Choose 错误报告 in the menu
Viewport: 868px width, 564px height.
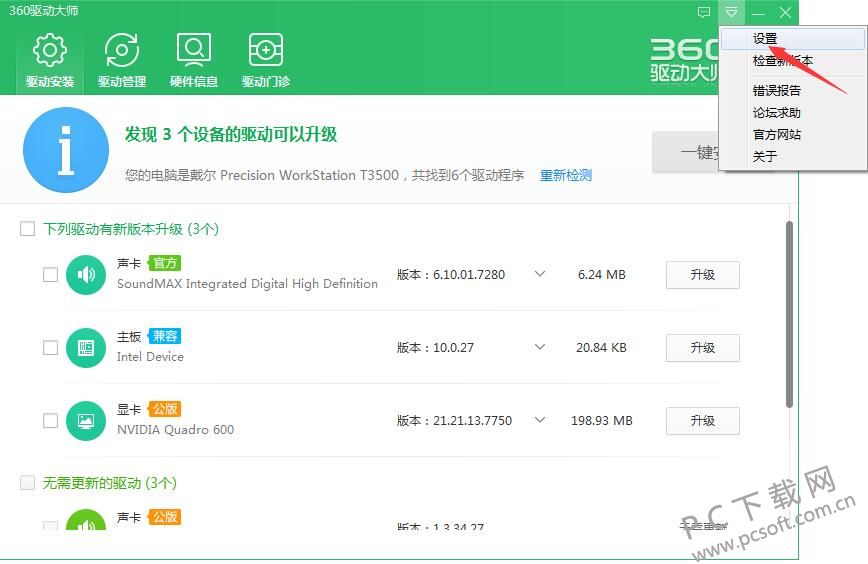click(x=777, y=90)
